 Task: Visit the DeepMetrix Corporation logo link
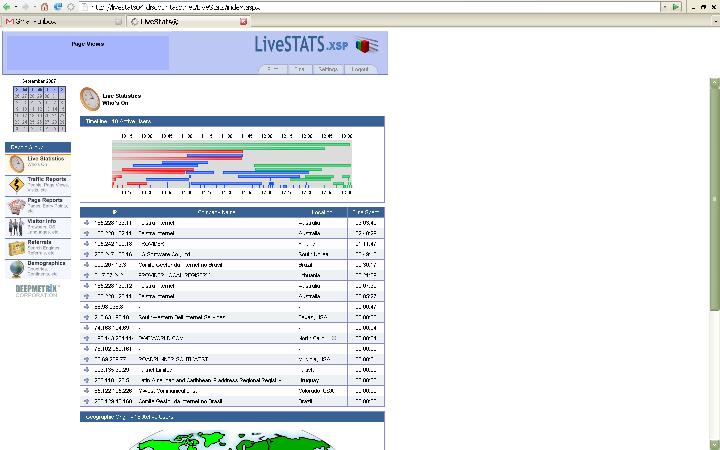coord(37,291)
